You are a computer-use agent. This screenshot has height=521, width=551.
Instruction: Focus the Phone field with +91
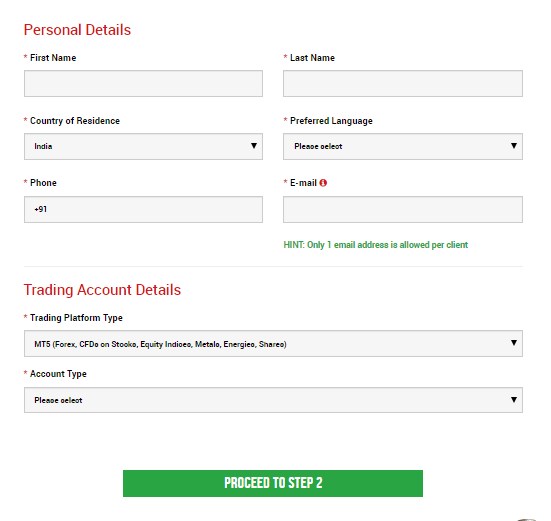tap(143, 209)
